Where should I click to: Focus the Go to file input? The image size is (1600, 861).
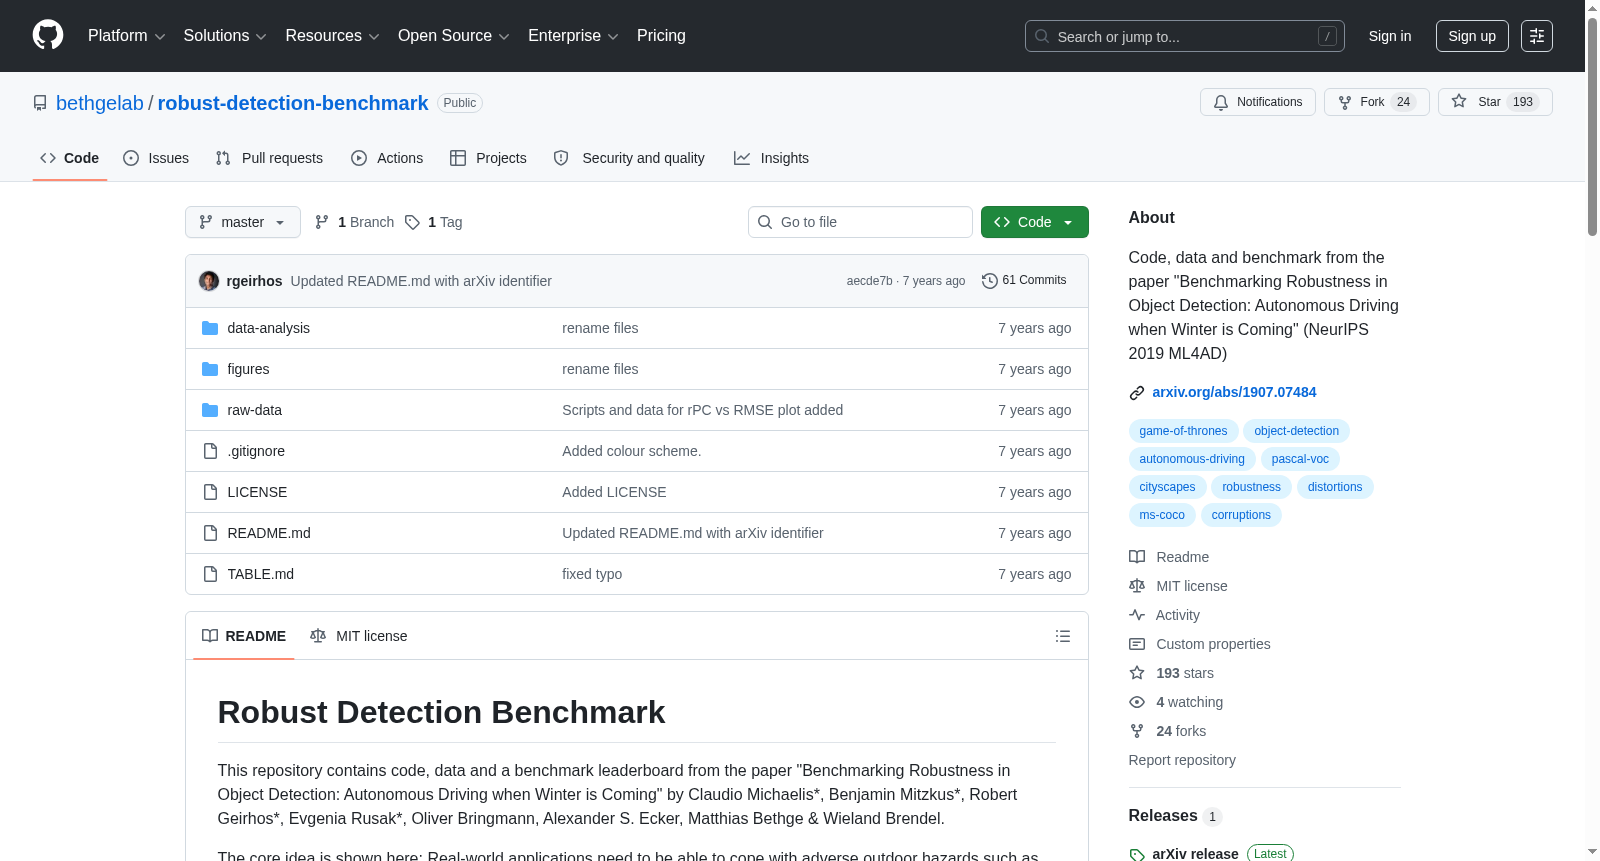click(x=860, y=222)
